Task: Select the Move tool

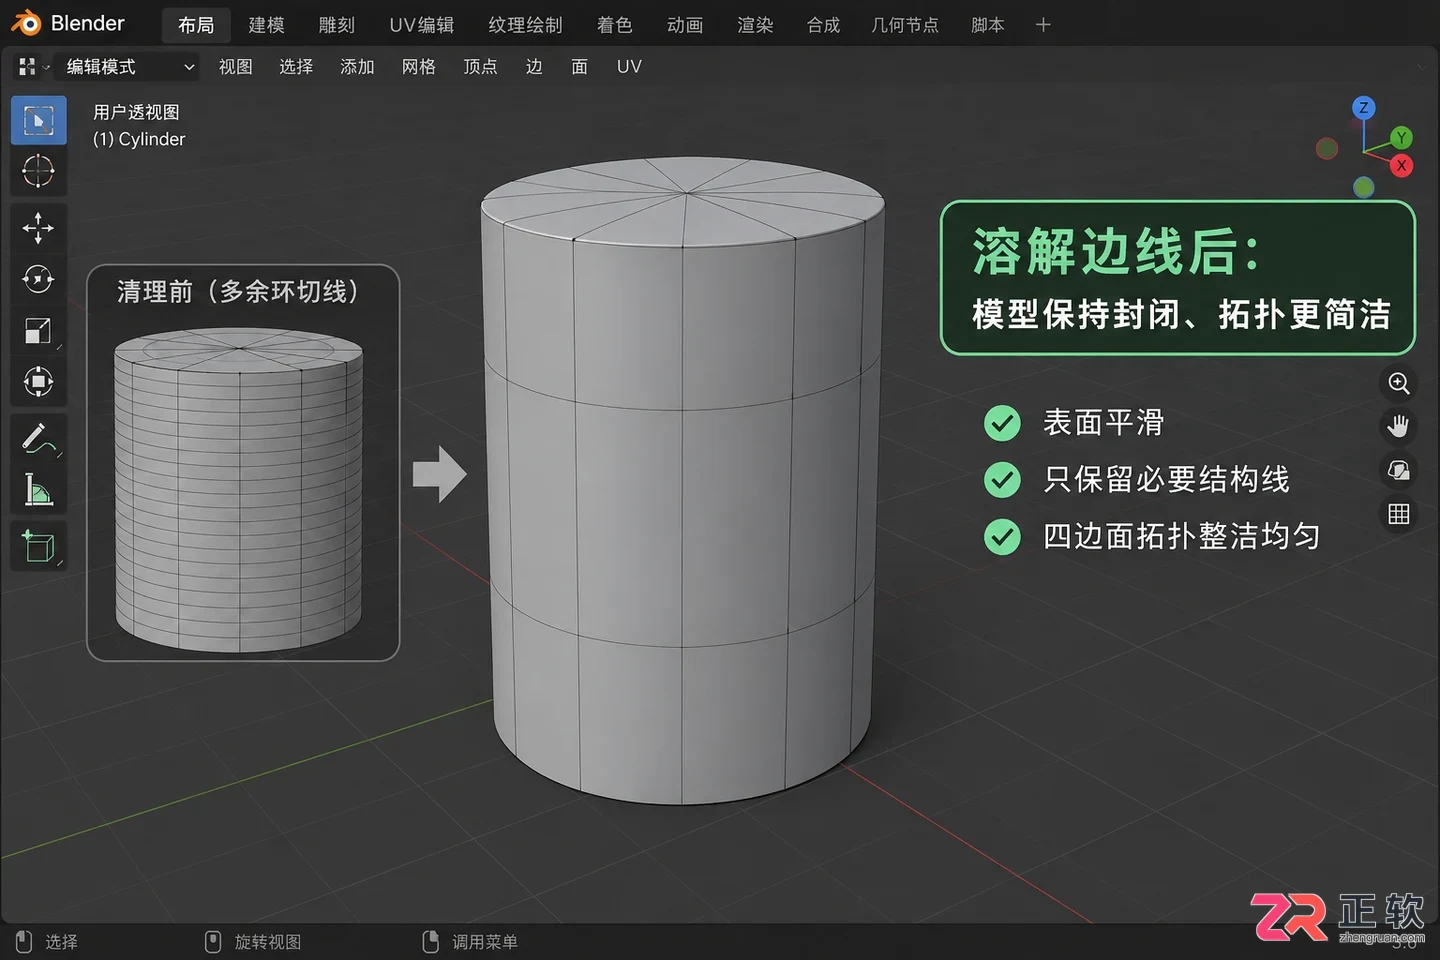Action: [38, 228]
